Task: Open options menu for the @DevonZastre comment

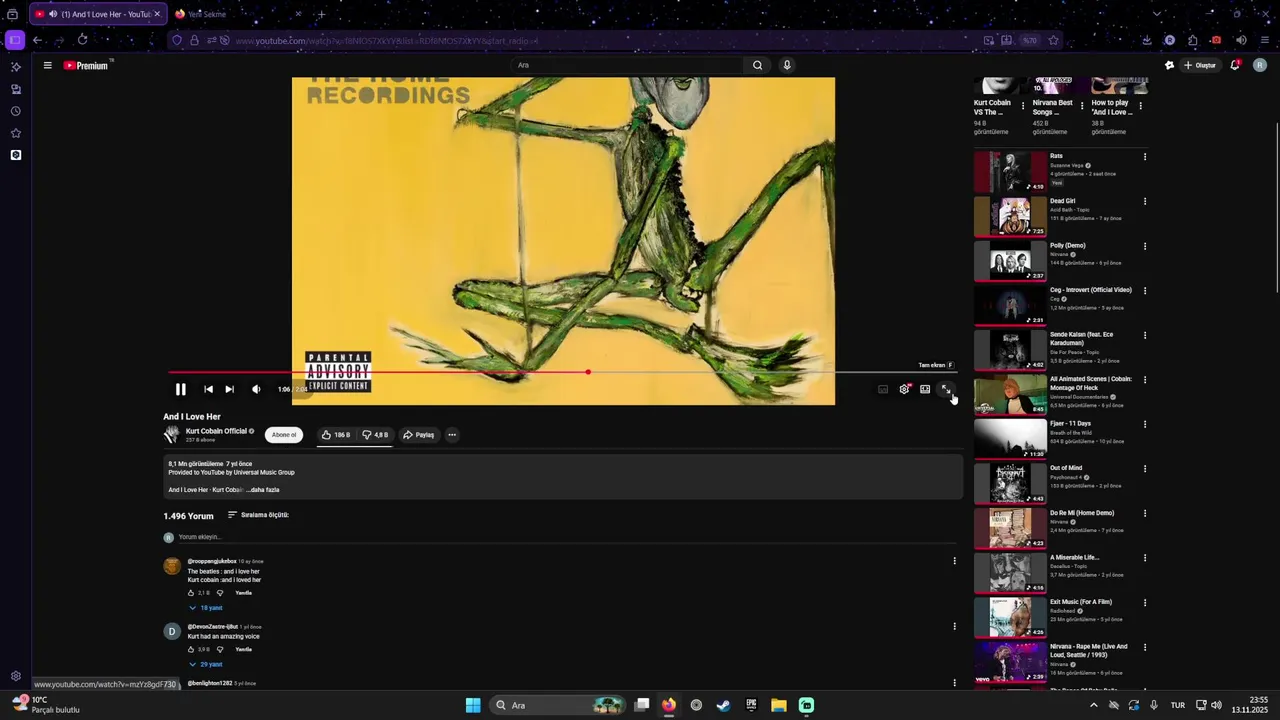Action: 954,627
